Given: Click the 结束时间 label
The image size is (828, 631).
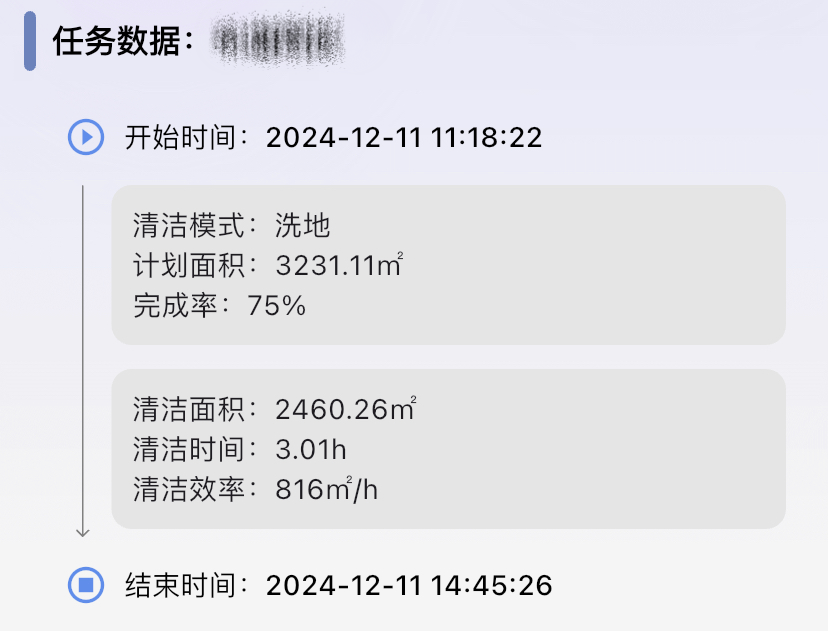Looking at the screenshot, I should (x=186, y=585).
